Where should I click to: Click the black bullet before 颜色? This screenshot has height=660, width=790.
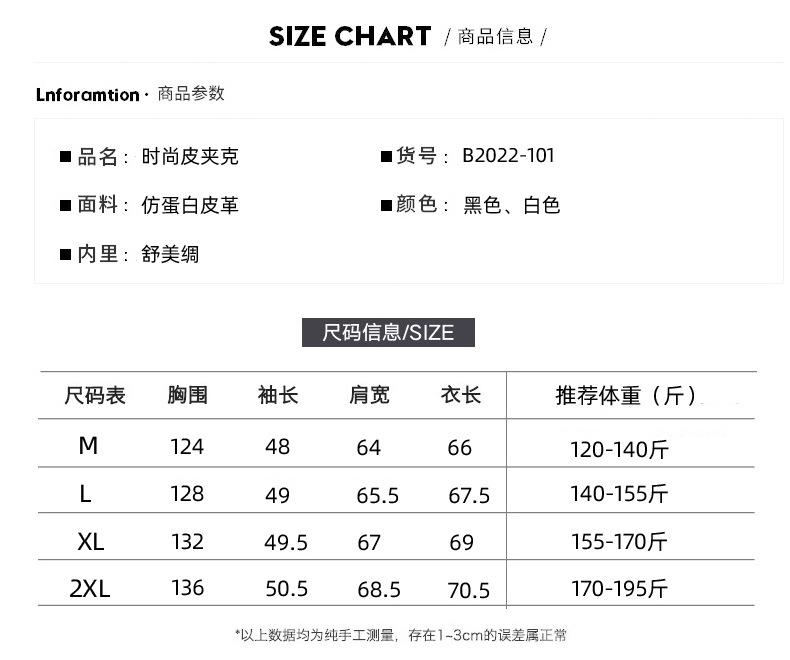[385, 206]
